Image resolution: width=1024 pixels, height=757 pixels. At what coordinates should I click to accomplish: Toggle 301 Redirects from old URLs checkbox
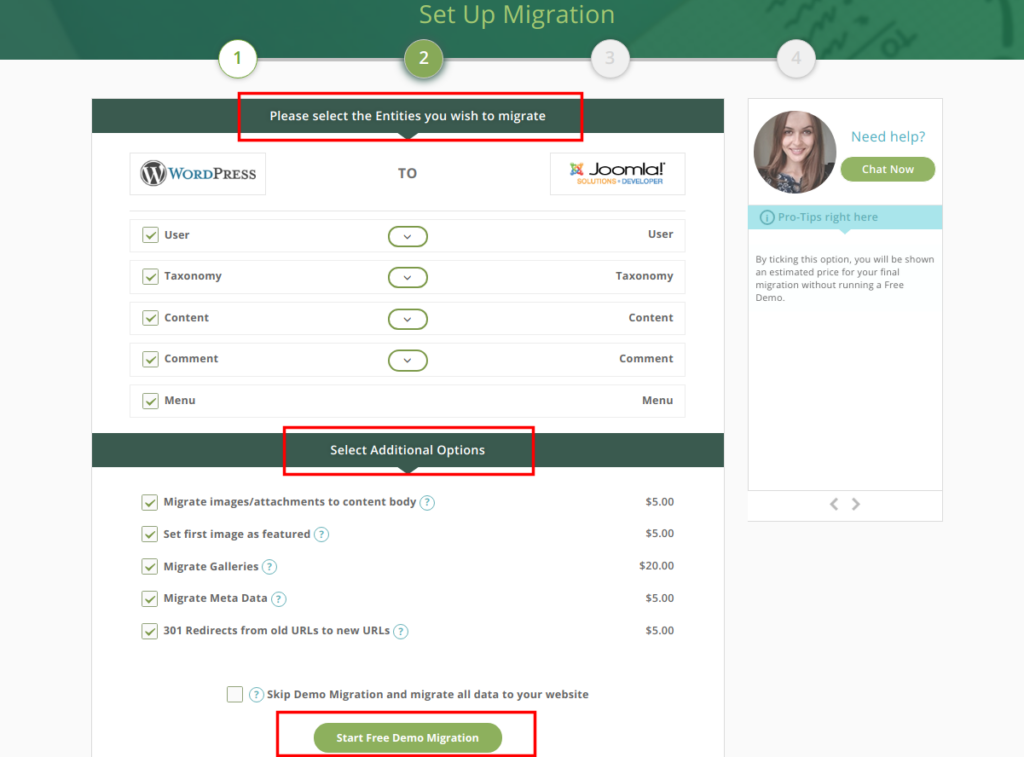click(150, 631)
